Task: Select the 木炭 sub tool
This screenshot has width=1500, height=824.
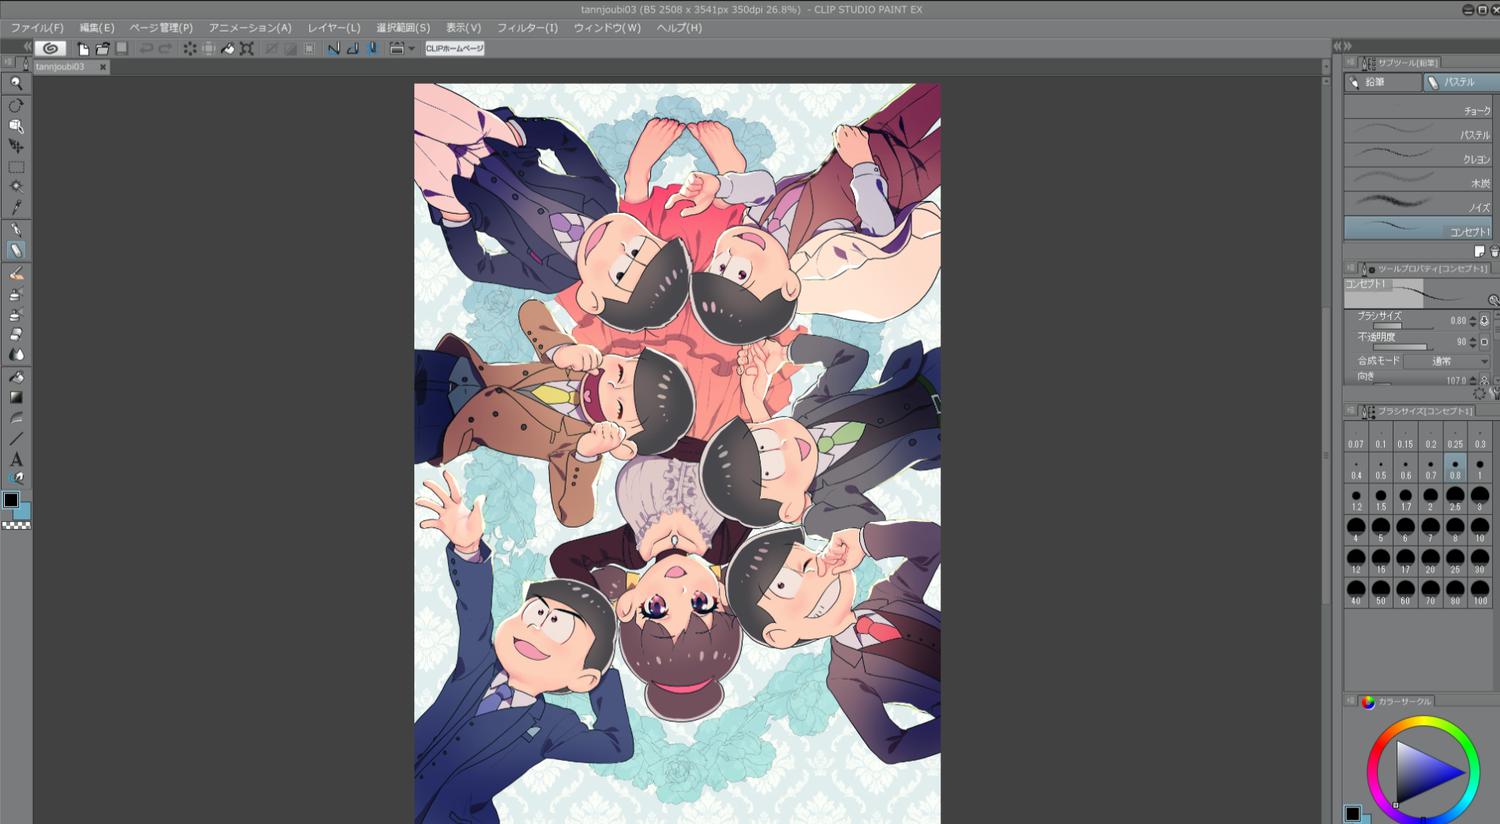Action: coord(1418,180)
